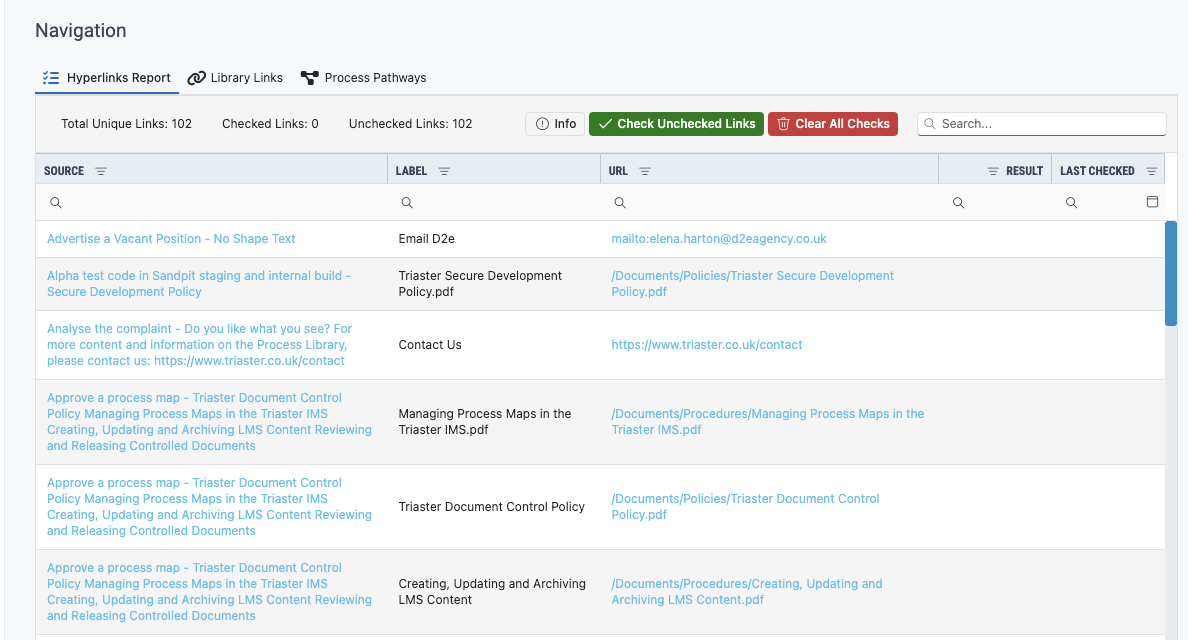
Task: Click the Info button
Action: click(x=556, y=124)
